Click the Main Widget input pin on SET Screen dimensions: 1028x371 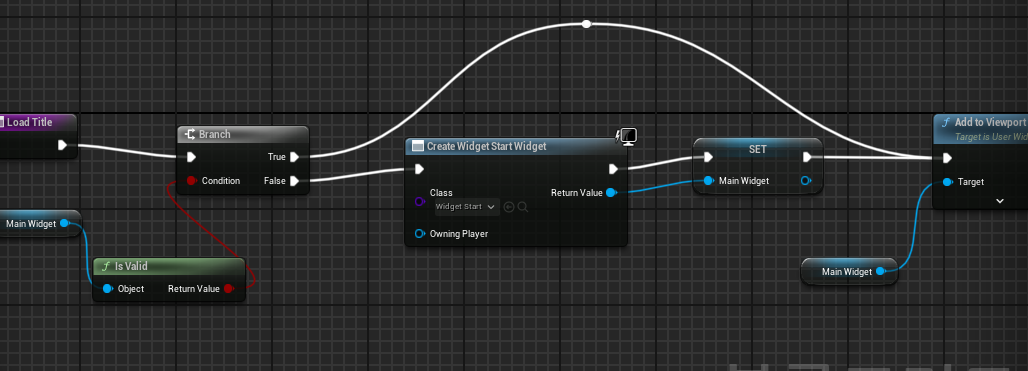[x=708, y=180]
